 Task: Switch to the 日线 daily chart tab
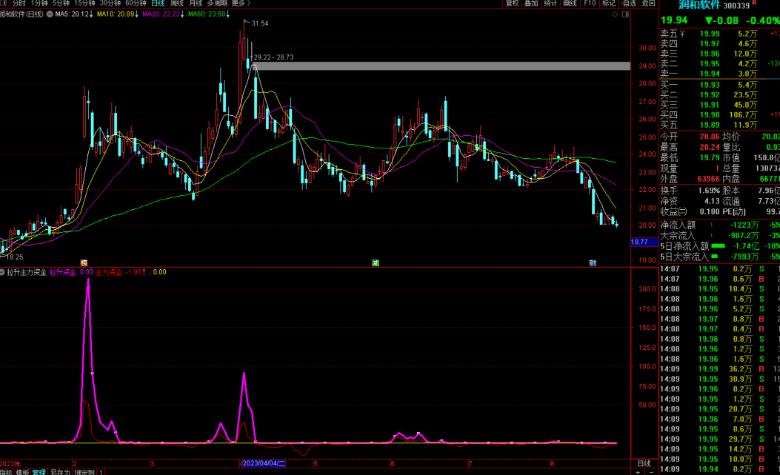point(158,3)
